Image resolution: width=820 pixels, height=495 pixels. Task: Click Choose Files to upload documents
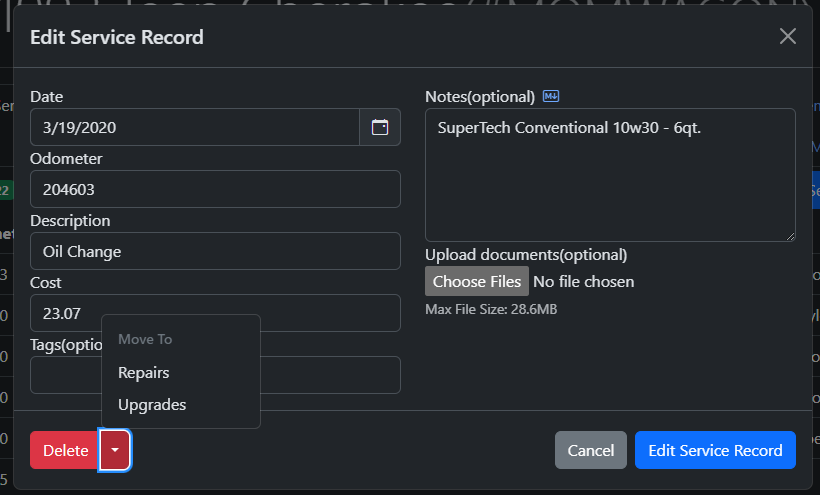[476, 281]
